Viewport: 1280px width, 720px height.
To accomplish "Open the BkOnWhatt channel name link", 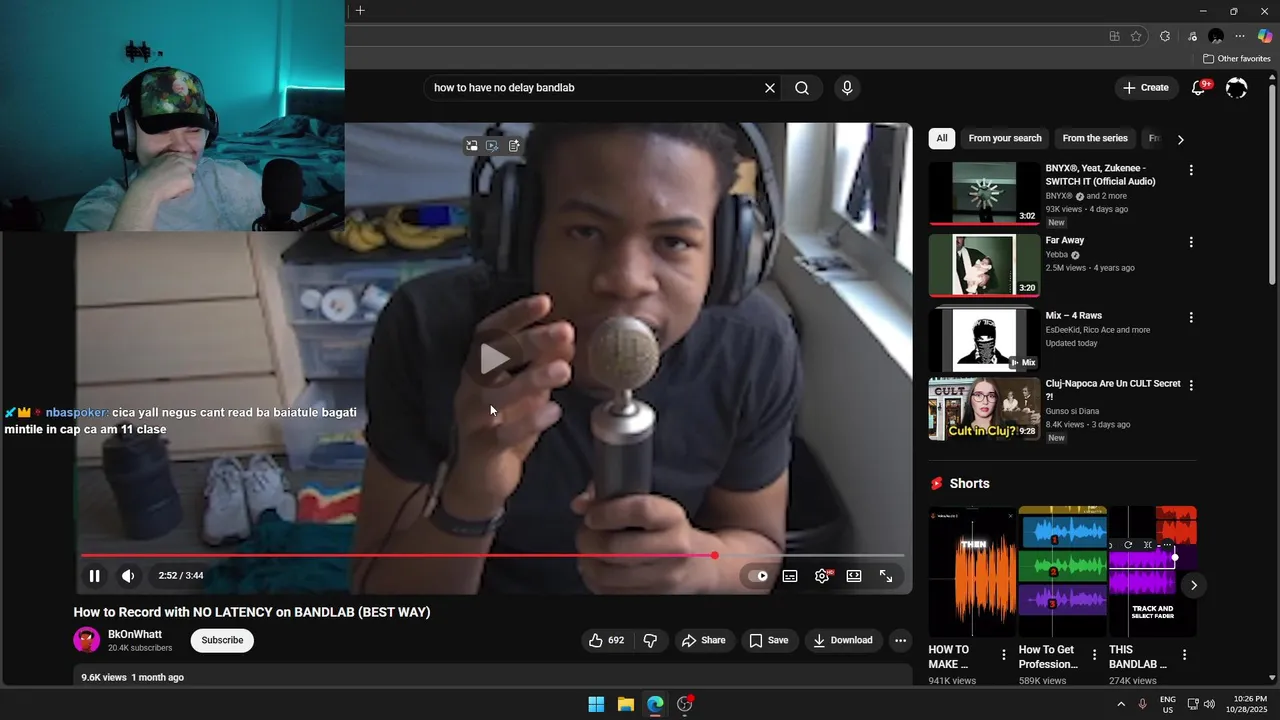I will (135, 634).
